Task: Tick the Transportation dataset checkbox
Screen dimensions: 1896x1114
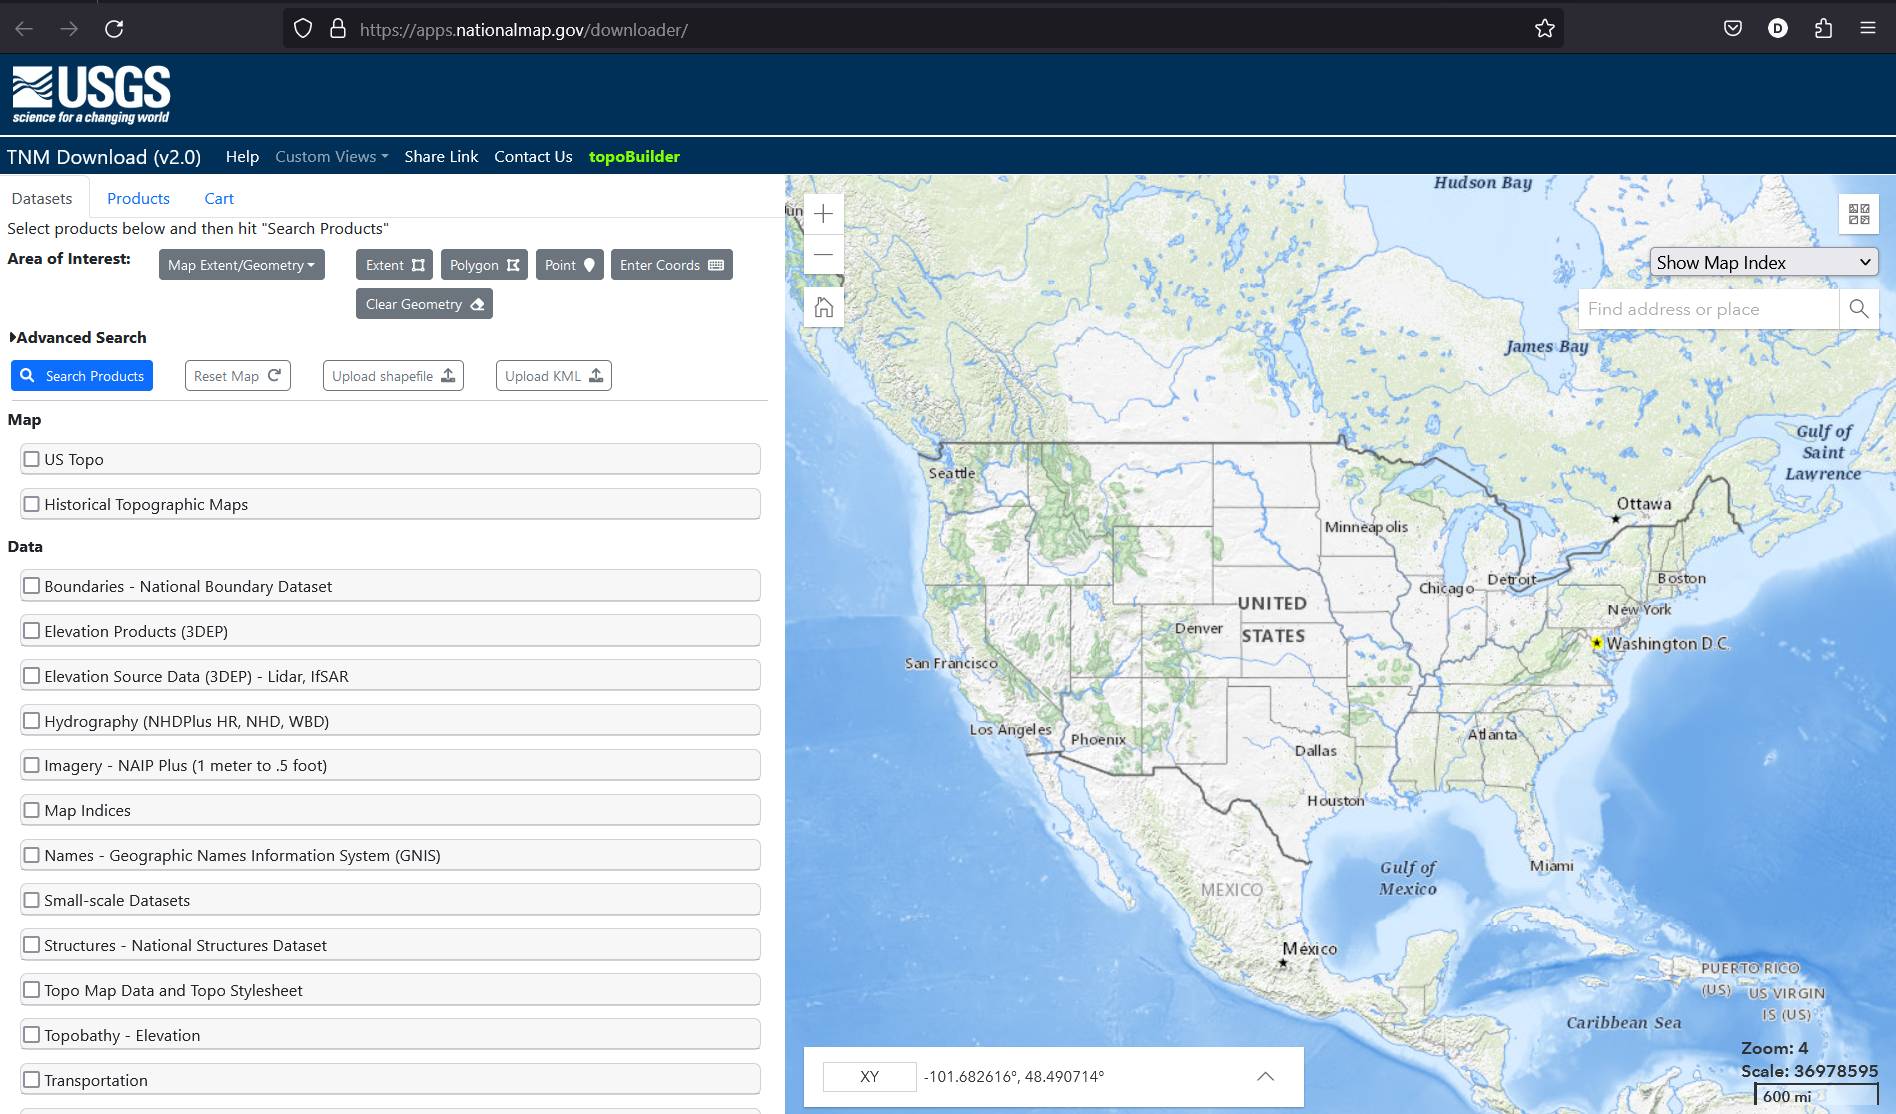Action: 32,1080
